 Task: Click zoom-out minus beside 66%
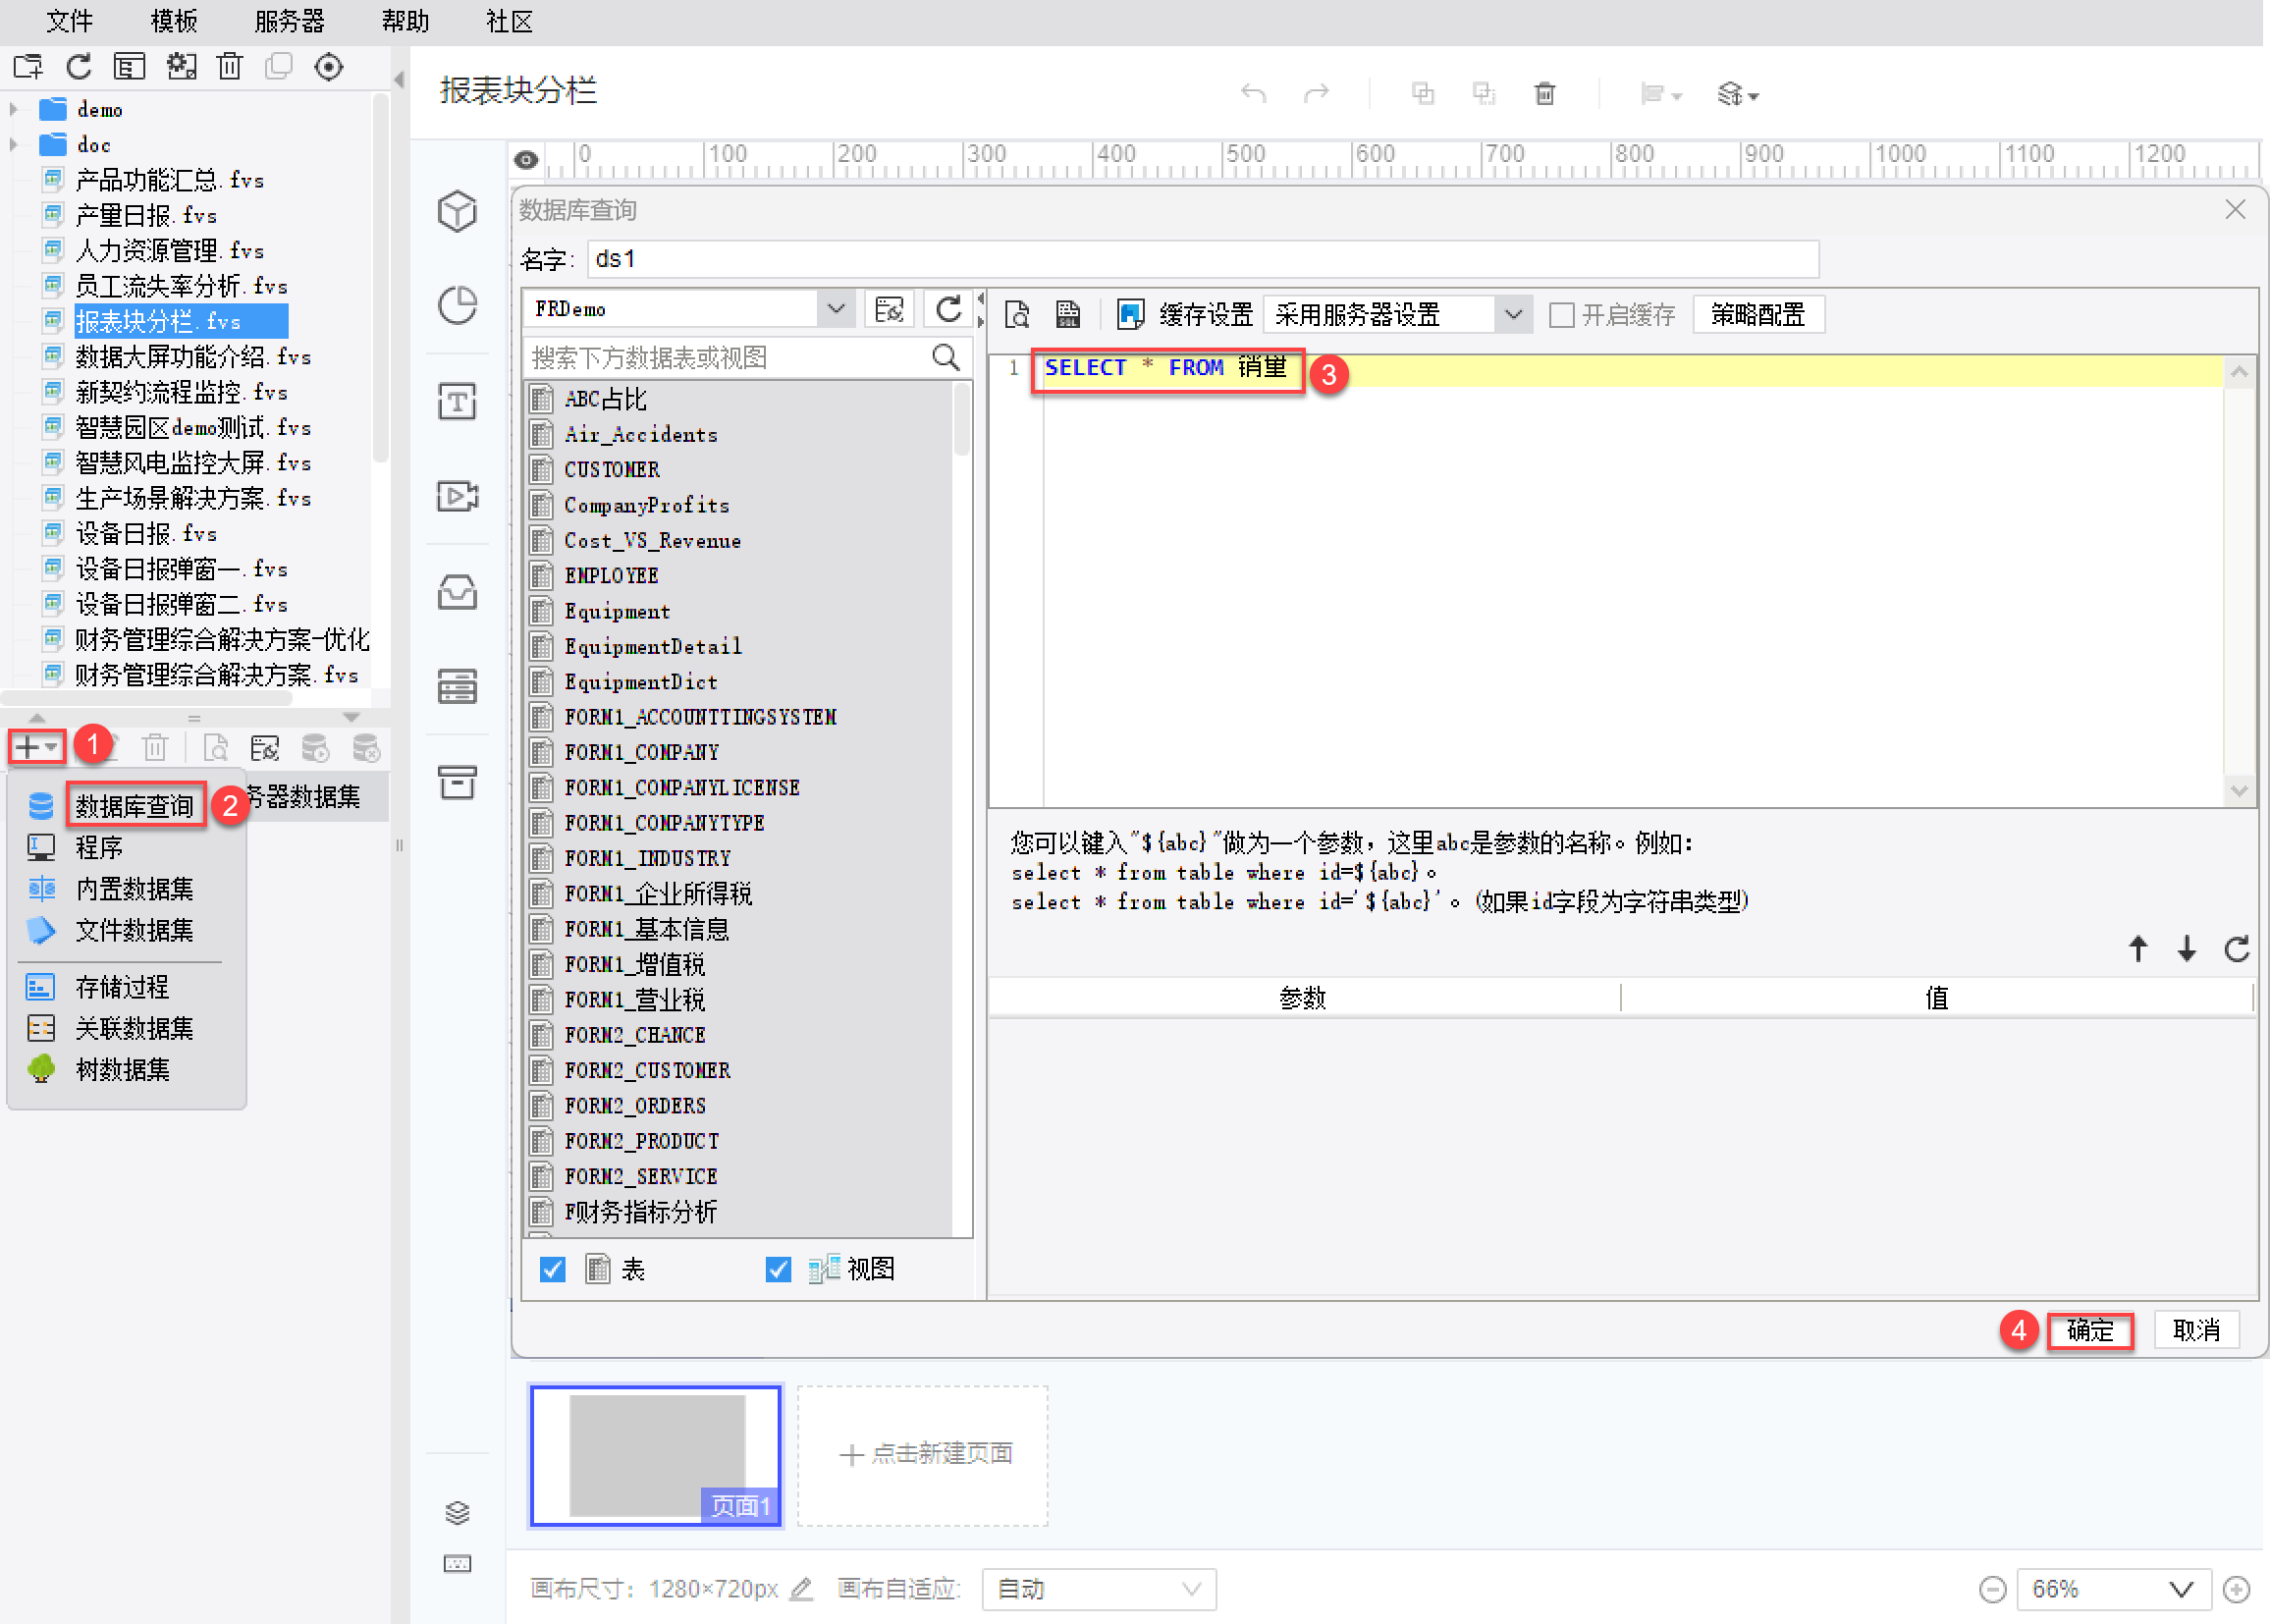(1992, 1589)
